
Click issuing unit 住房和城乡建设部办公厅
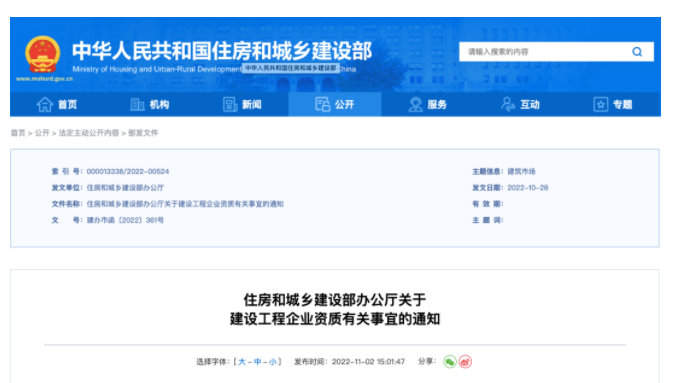125,188
